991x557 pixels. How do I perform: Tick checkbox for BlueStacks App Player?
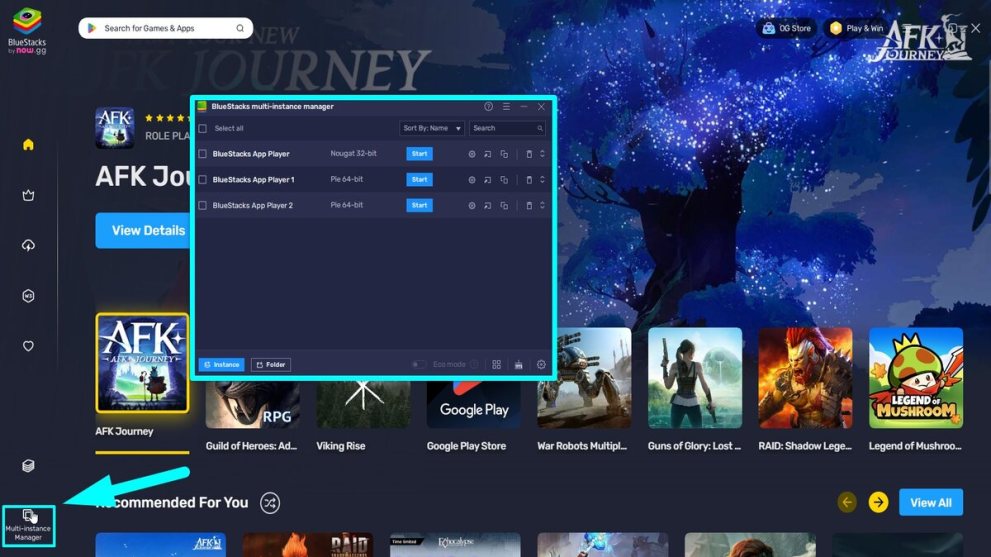tap(203, 154)
